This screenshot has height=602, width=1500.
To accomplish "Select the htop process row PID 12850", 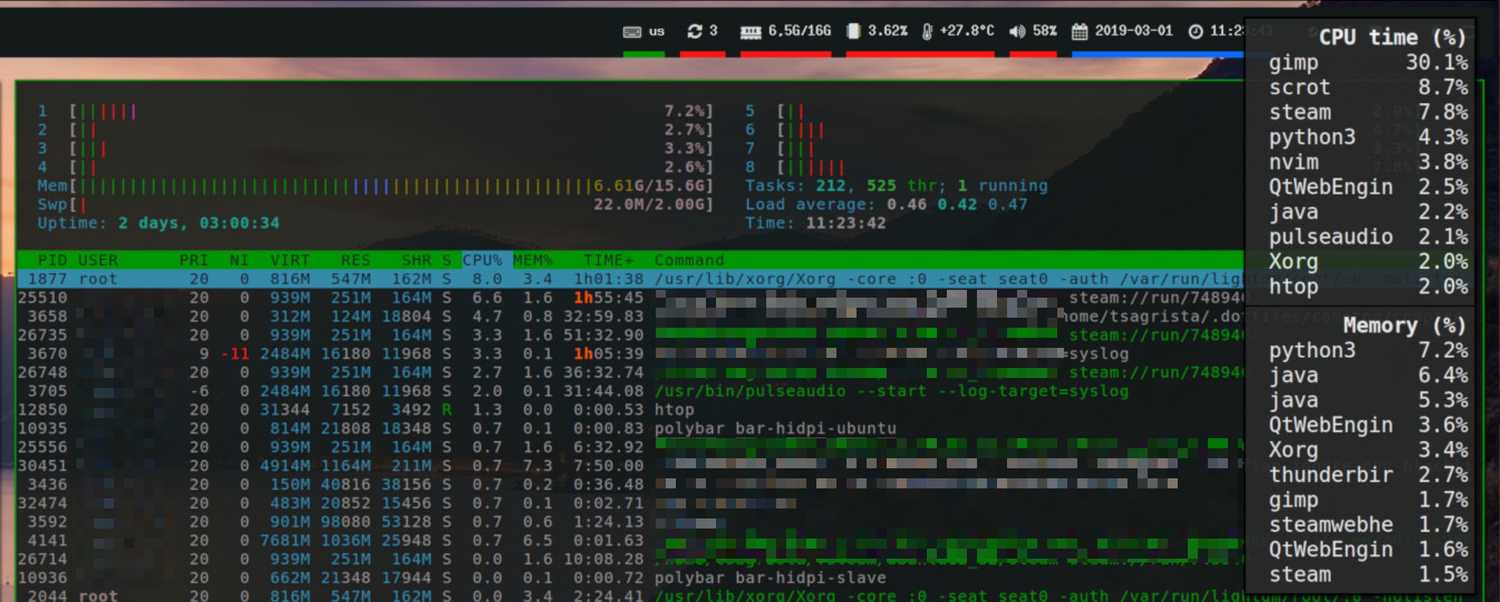I will click(630, 409).
